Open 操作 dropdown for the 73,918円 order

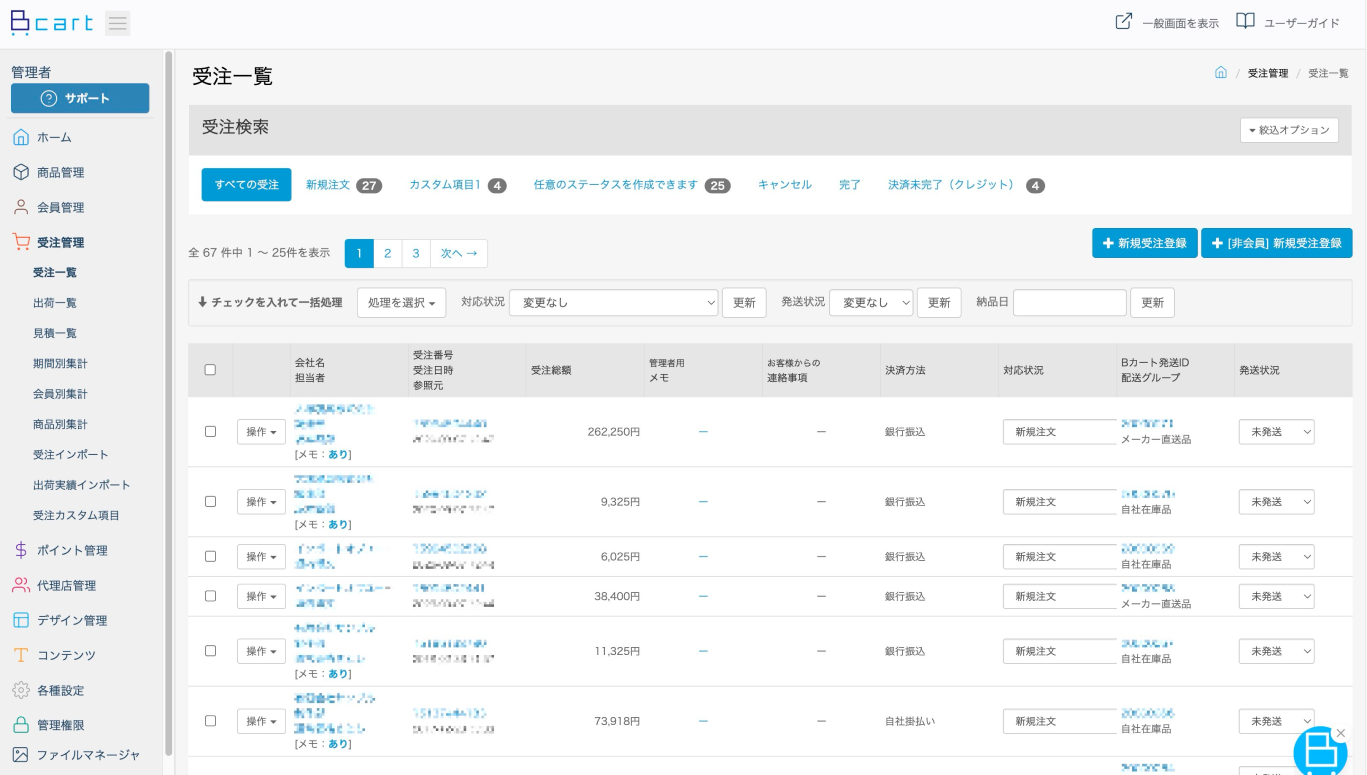[261, 721]
